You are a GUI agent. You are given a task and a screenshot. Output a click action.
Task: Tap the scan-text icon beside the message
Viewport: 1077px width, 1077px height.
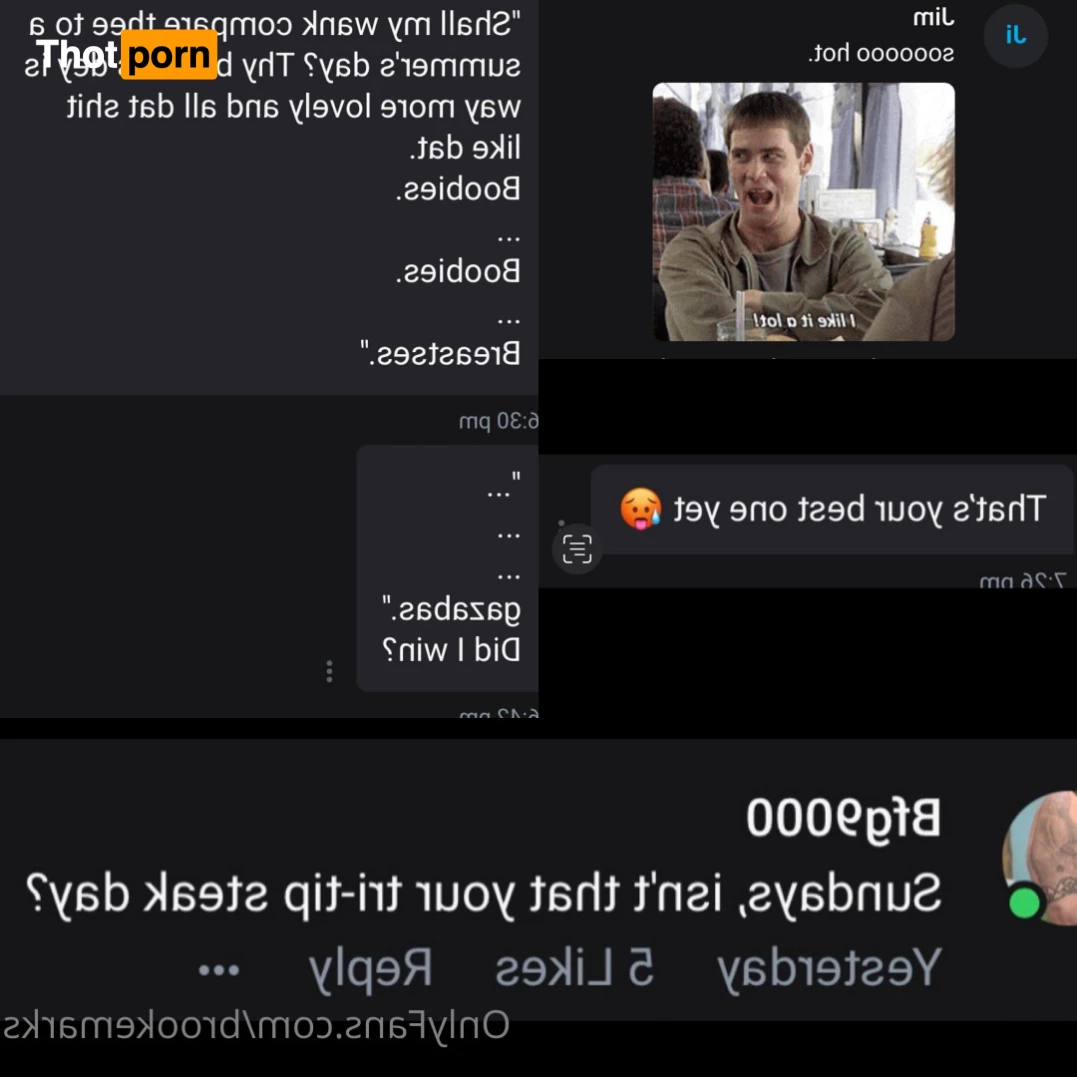pyautogui.click(x=577, y=549)
